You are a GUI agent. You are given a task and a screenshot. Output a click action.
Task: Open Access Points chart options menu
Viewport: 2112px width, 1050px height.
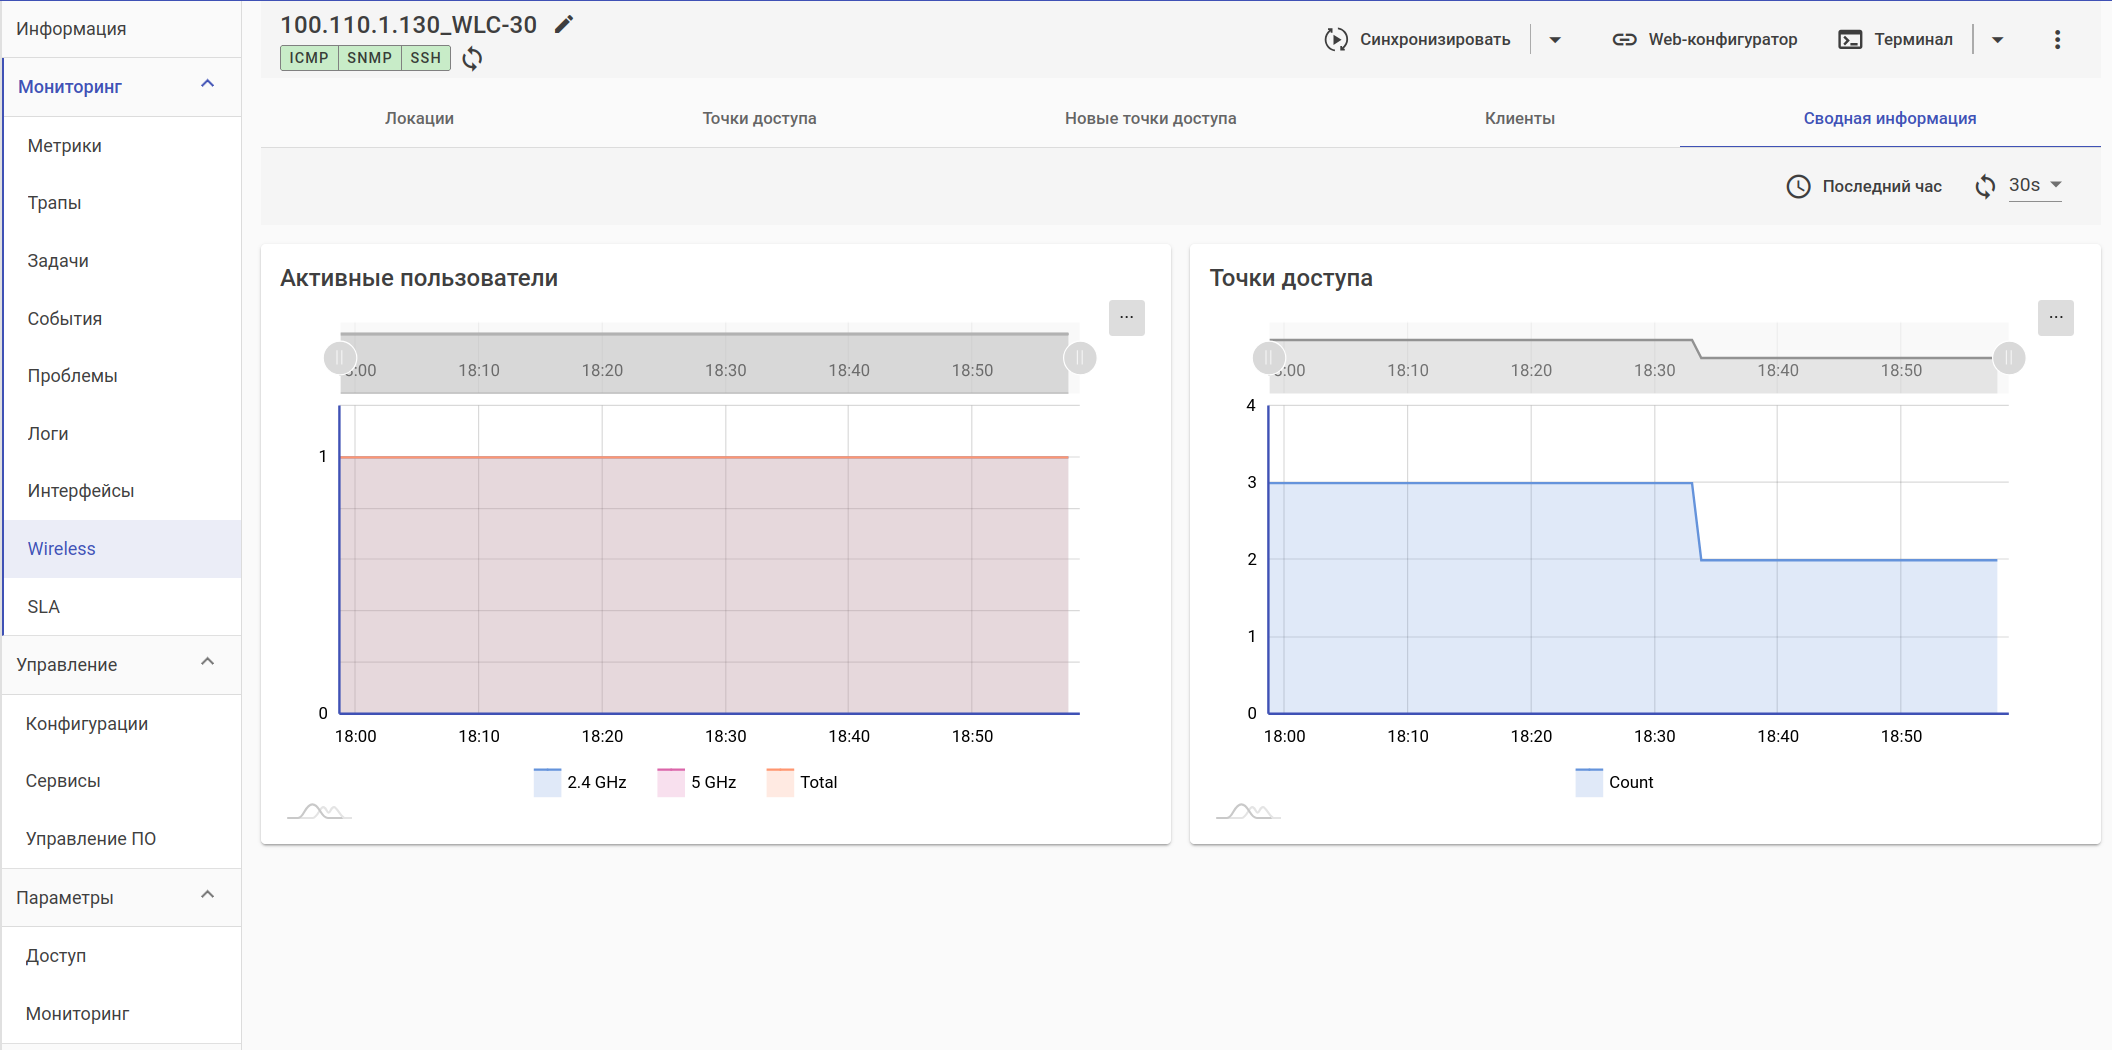[2055, 318]
